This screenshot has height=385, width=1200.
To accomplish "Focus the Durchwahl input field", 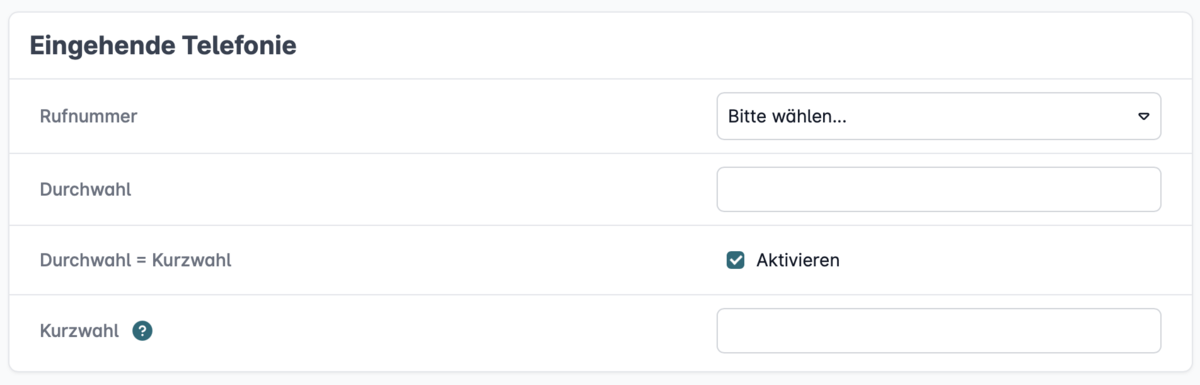I will pos(939,189).
